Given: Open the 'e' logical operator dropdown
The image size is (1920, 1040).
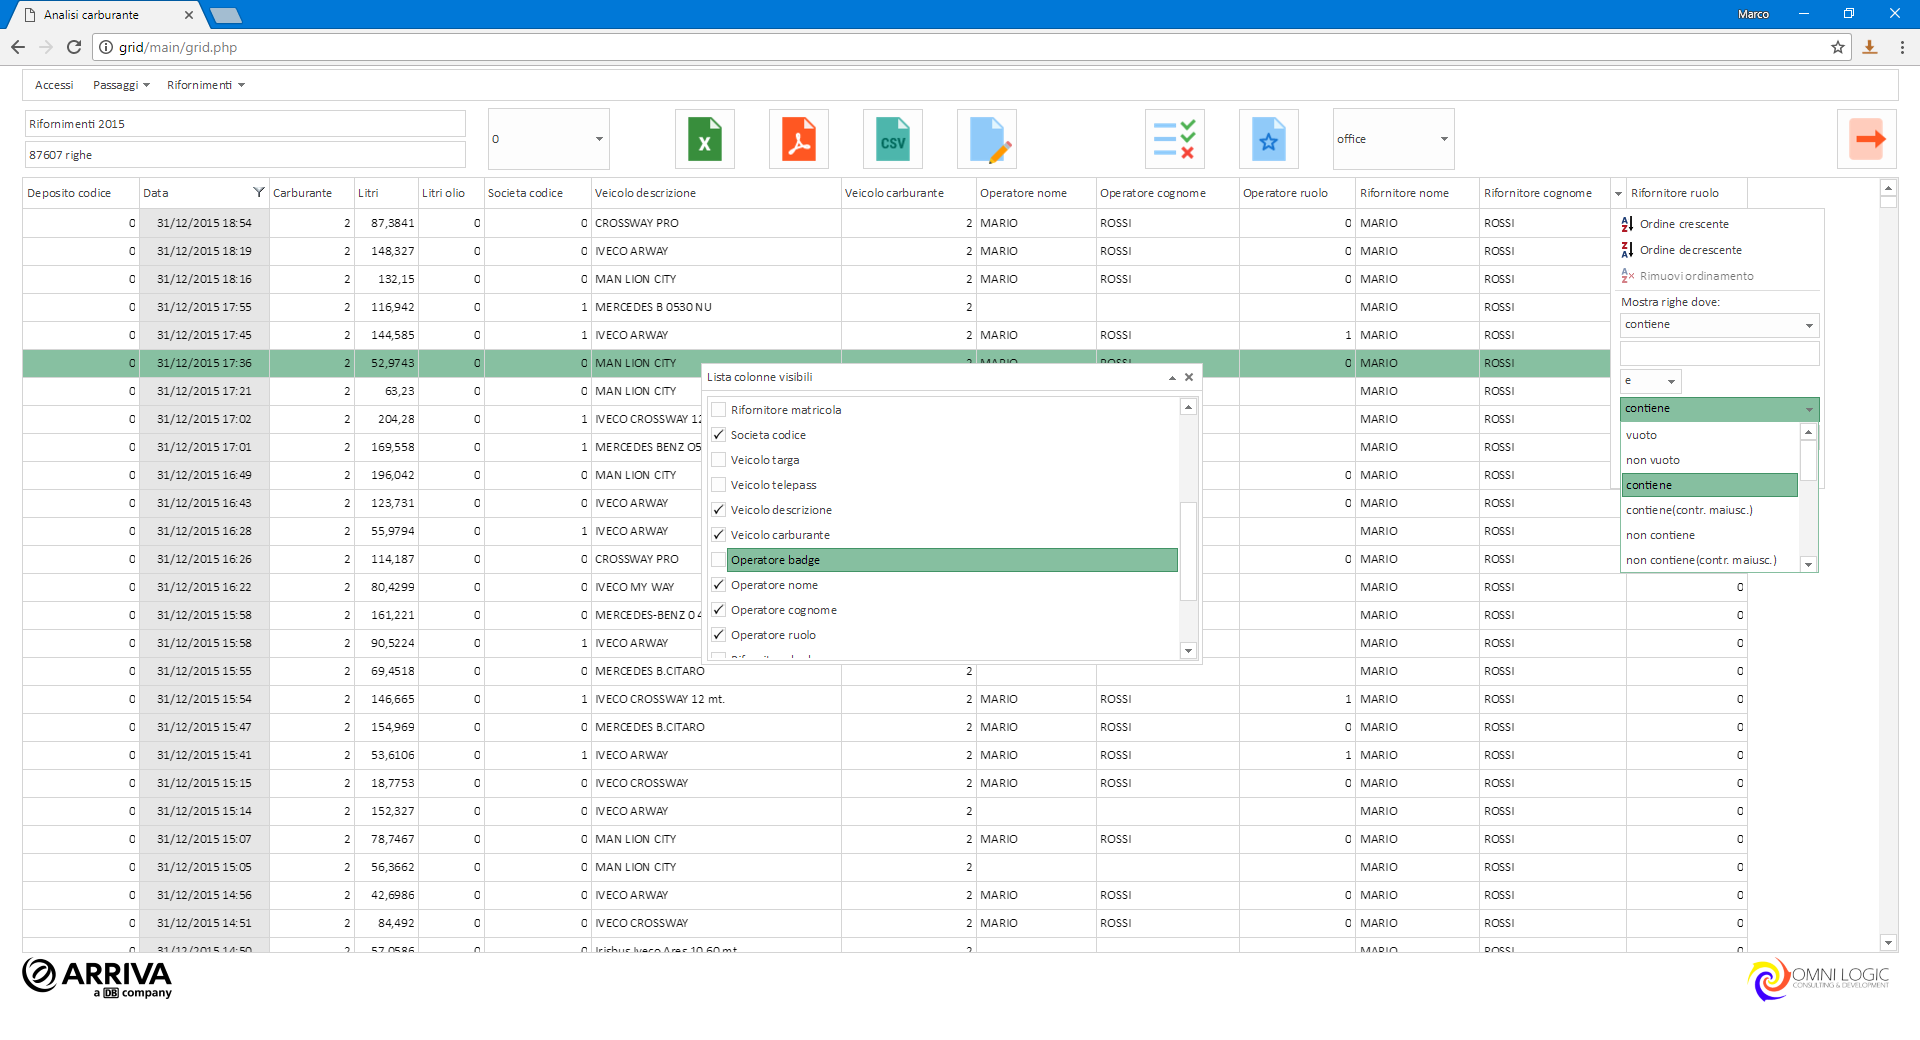Looking at the screenshot, I should [1650, 381].
